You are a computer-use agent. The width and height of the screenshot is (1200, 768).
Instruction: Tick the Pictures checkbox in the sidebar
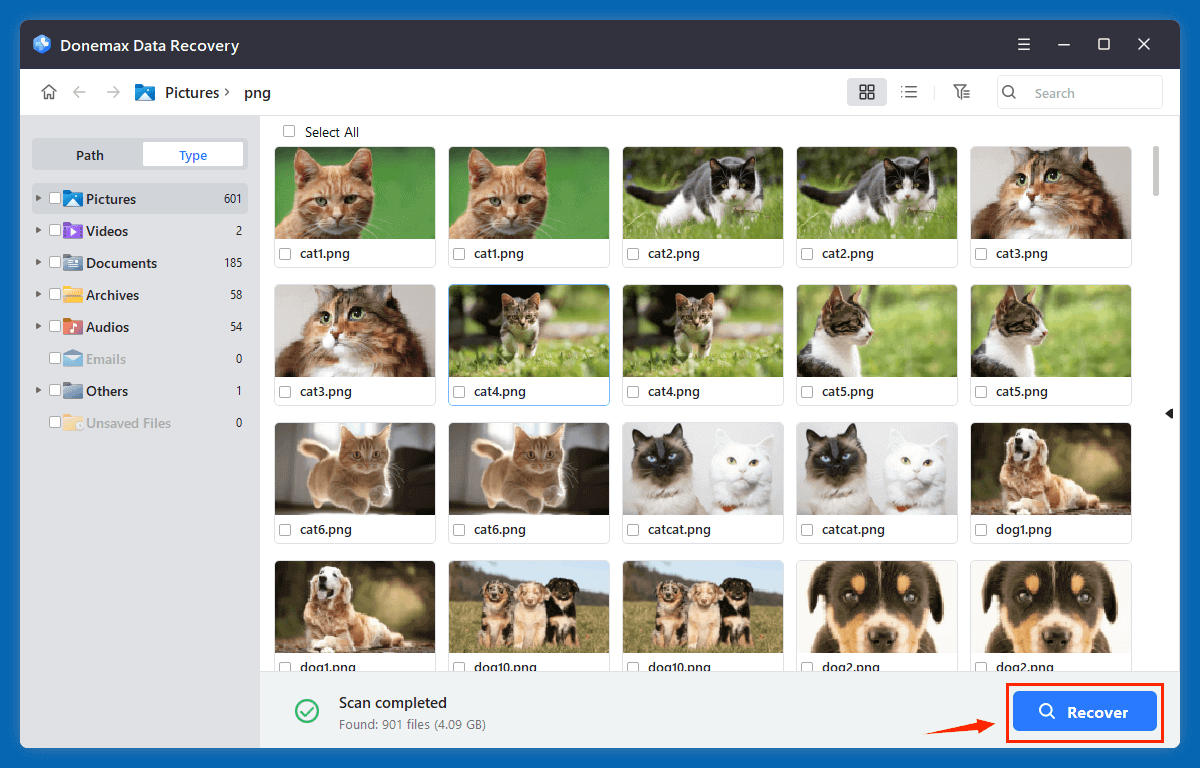point(55,198)
